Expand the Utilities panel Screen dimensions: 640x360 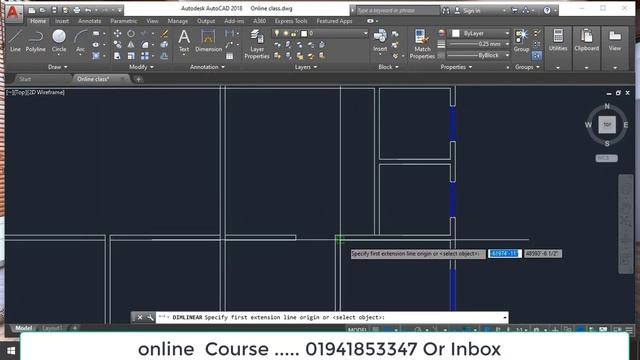coord(558,68)
